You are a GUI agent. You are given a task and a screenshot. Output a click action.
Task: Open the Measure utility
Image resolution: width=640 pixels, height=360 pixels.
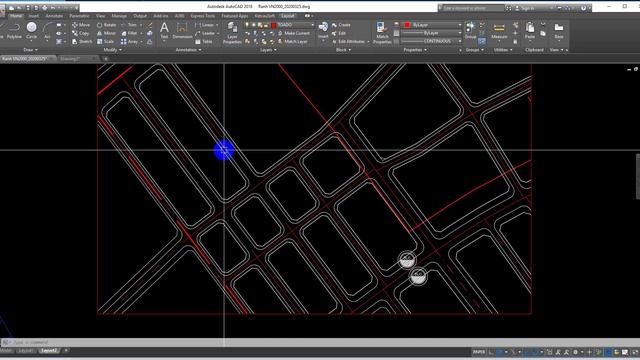[x=499, y=31]
